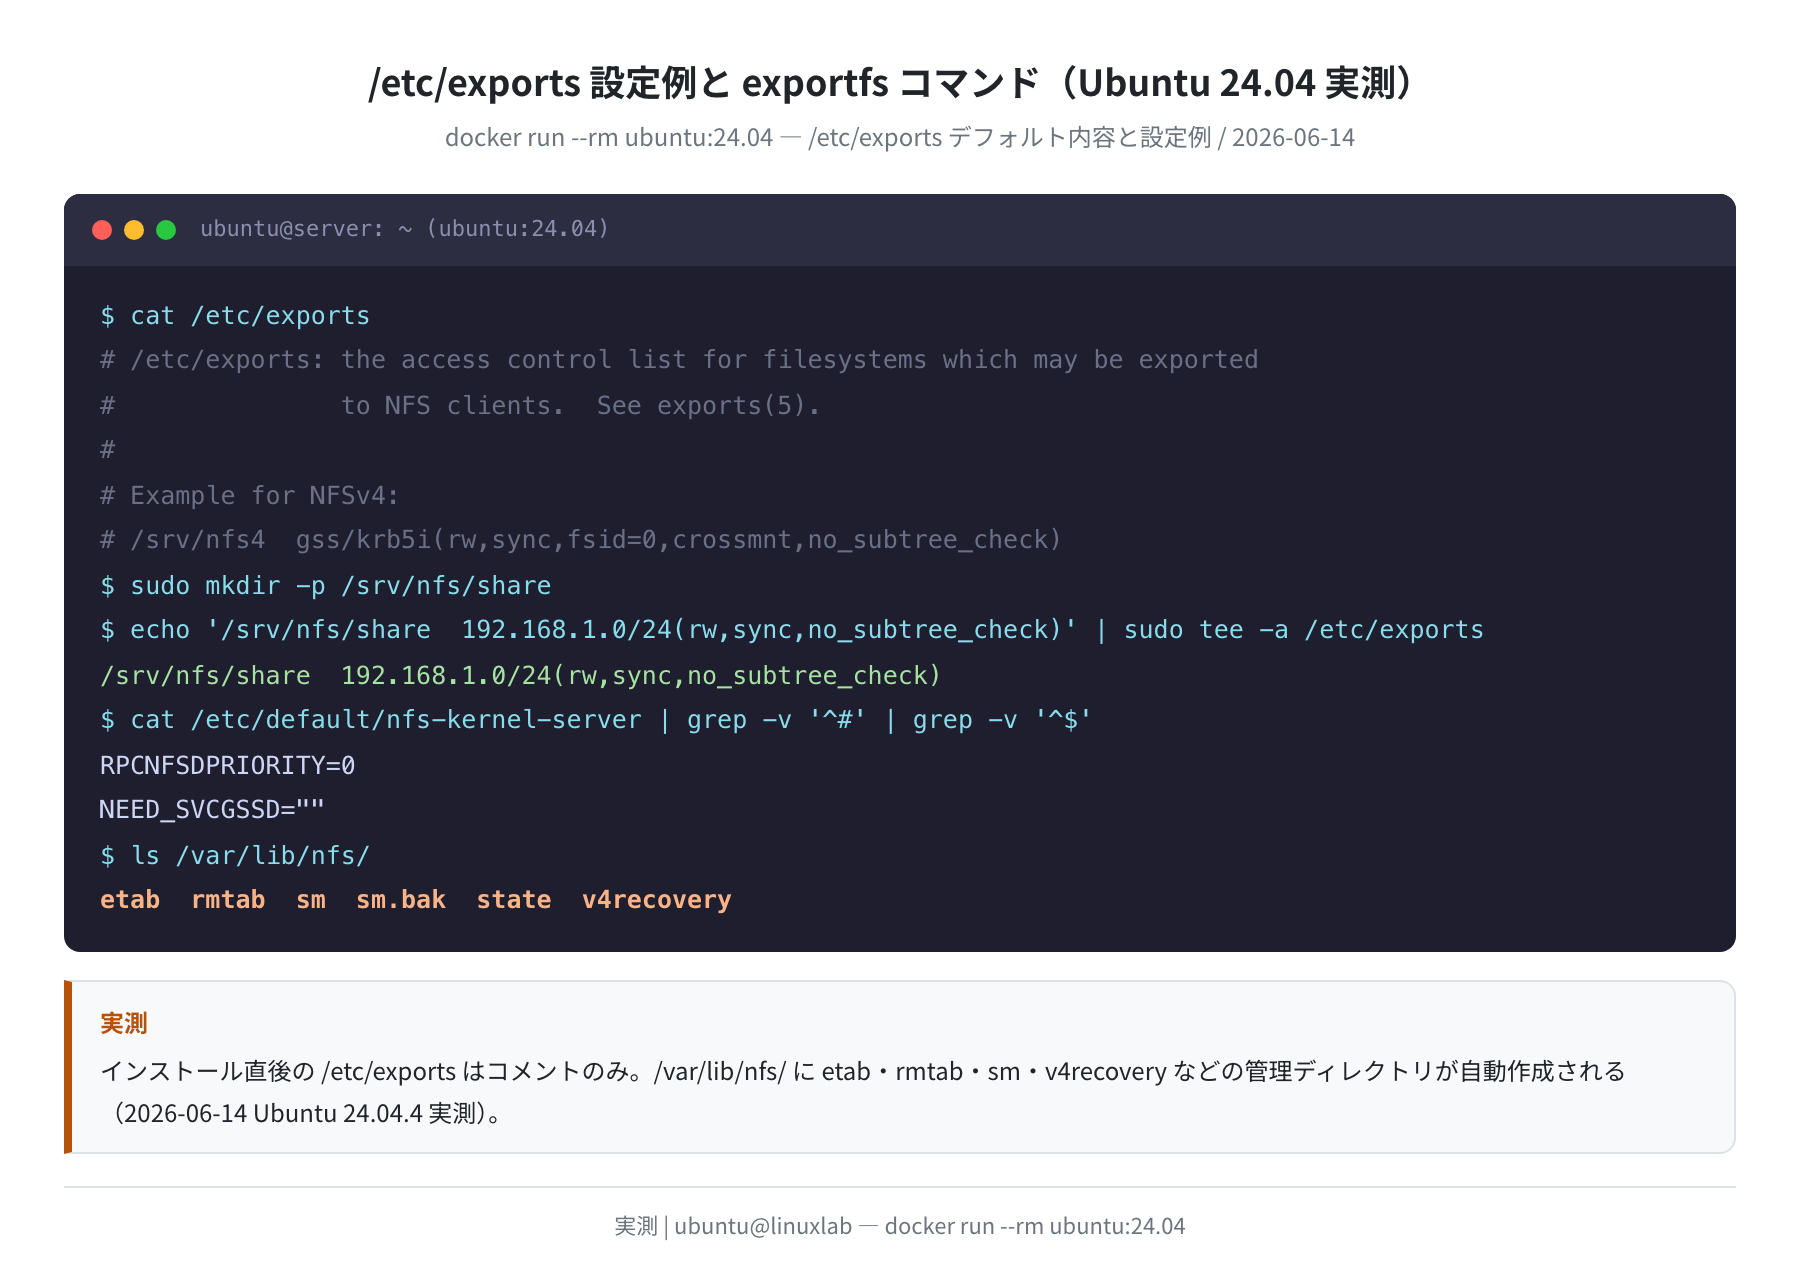Click the 'state' entry in ls output
The image size is (1800, 1282).
pos(514,900)
